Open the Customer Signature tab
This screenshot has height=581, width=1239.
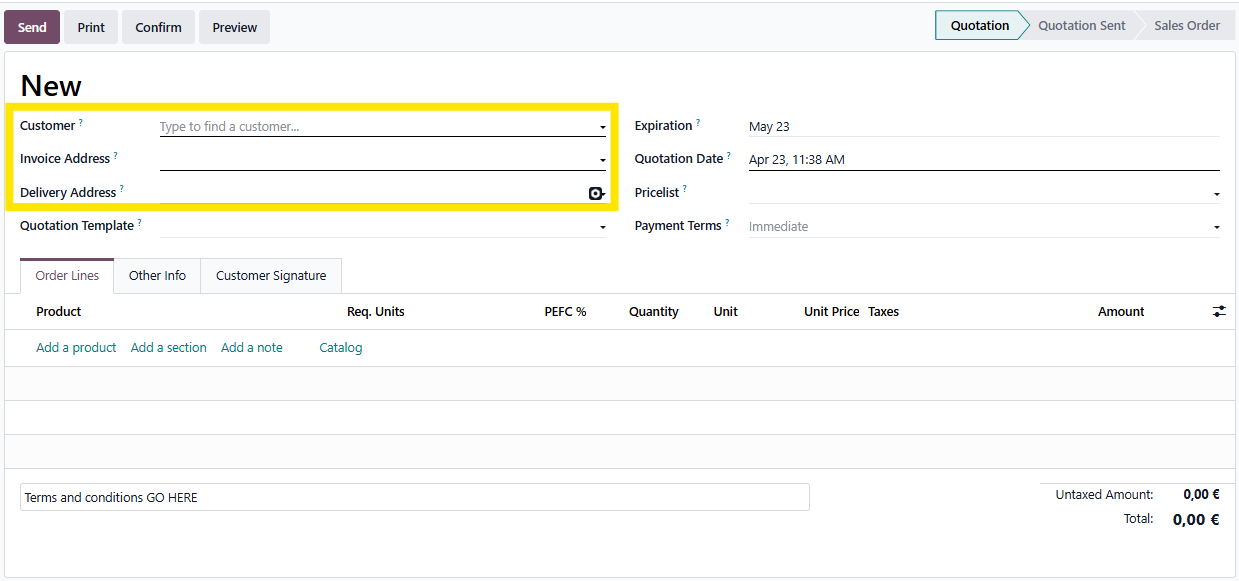click(271, 276)
